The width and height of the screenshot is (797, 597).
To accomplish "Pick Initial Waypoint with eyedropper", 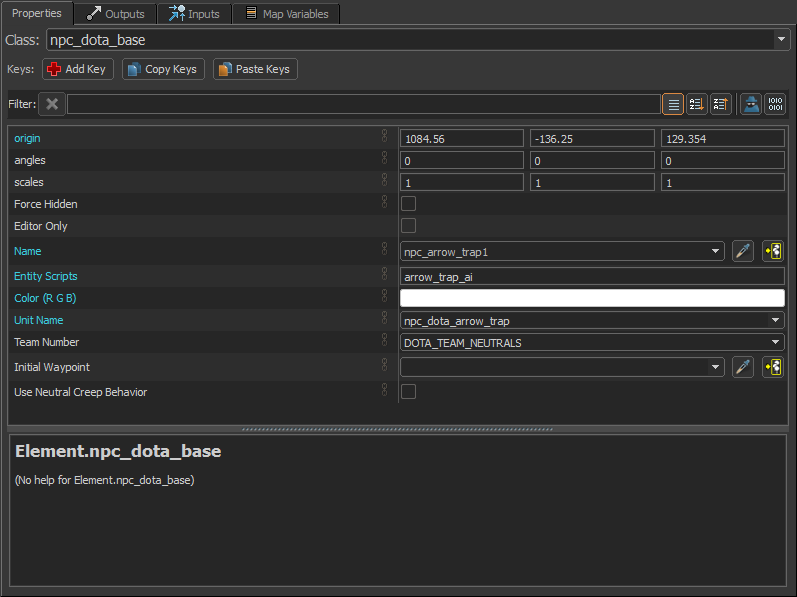I will 743,367.
